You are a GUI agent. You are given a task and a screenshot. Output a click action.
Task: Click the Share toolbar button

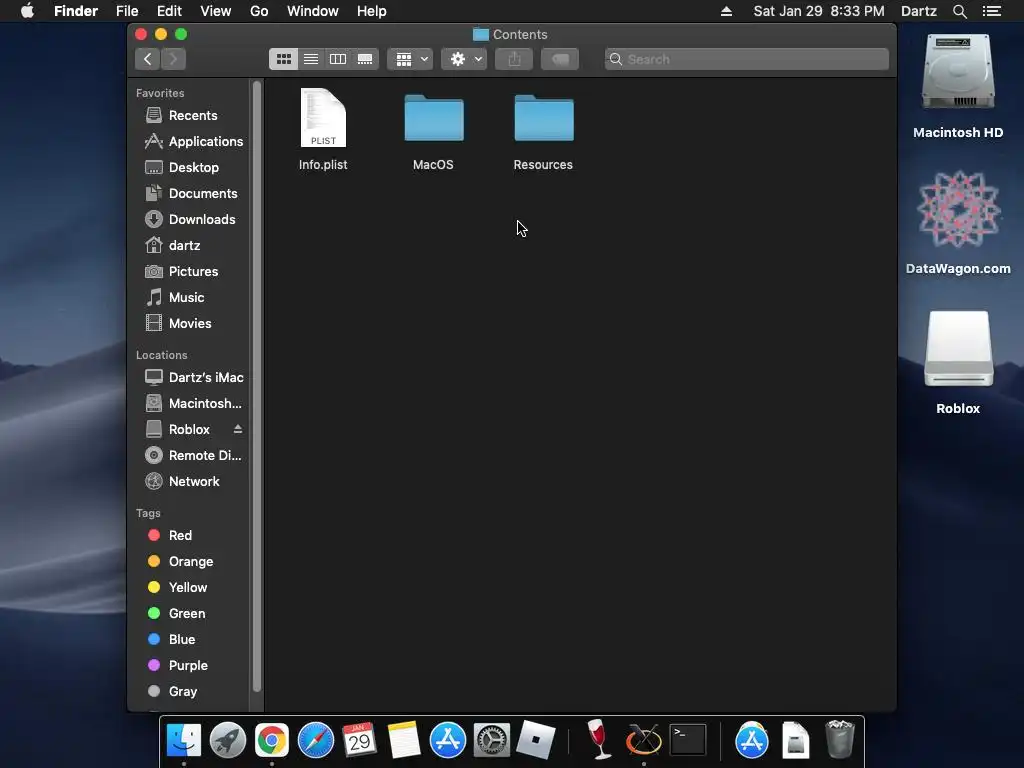point(514,59)
